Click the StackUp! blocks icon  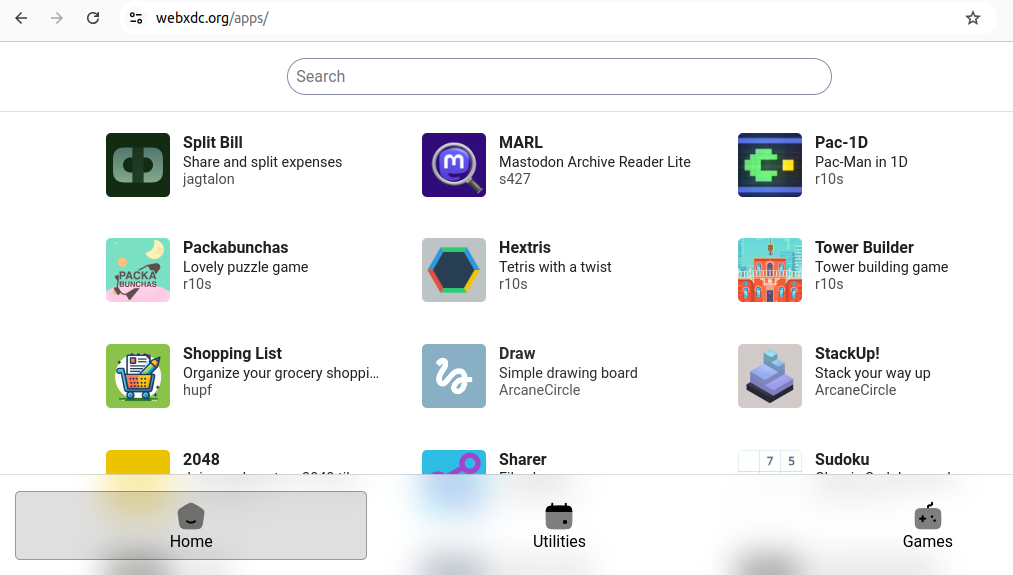pos(770,376)
